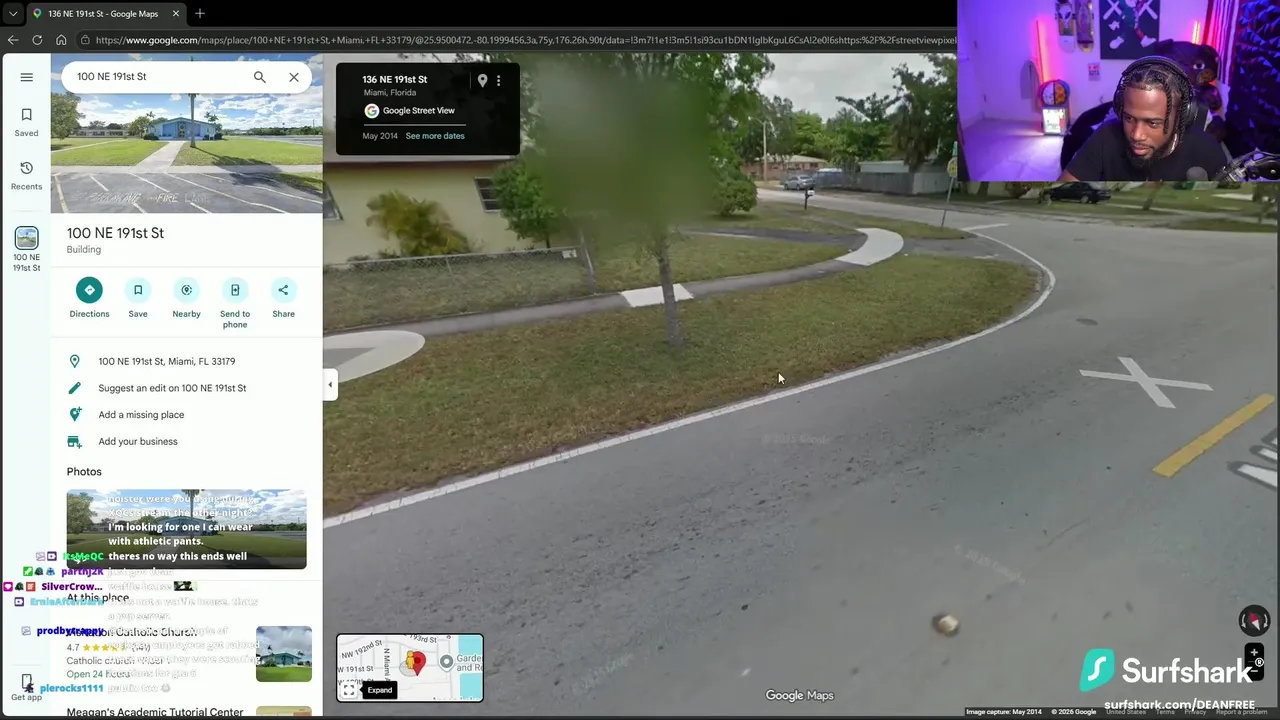The width and height of the screenshot is (1280, 720).
Task: Click the location pin icon in Street View card
Action: (482, 80)
